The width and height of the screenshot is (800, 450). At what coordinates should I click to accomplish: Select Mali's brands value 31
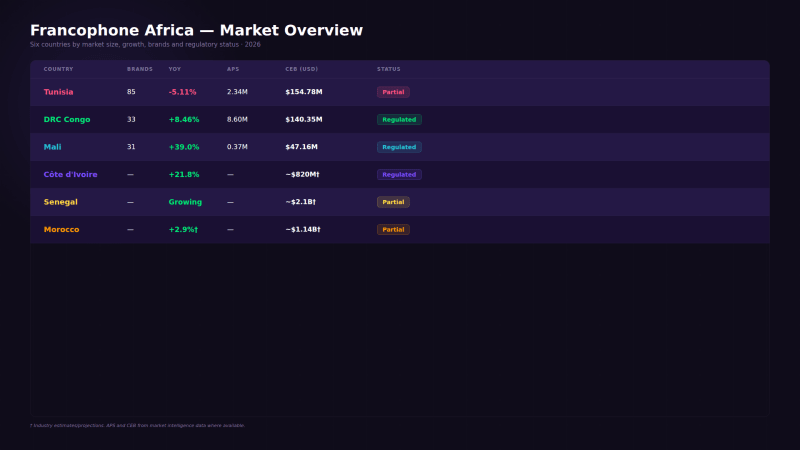(131, 147)
